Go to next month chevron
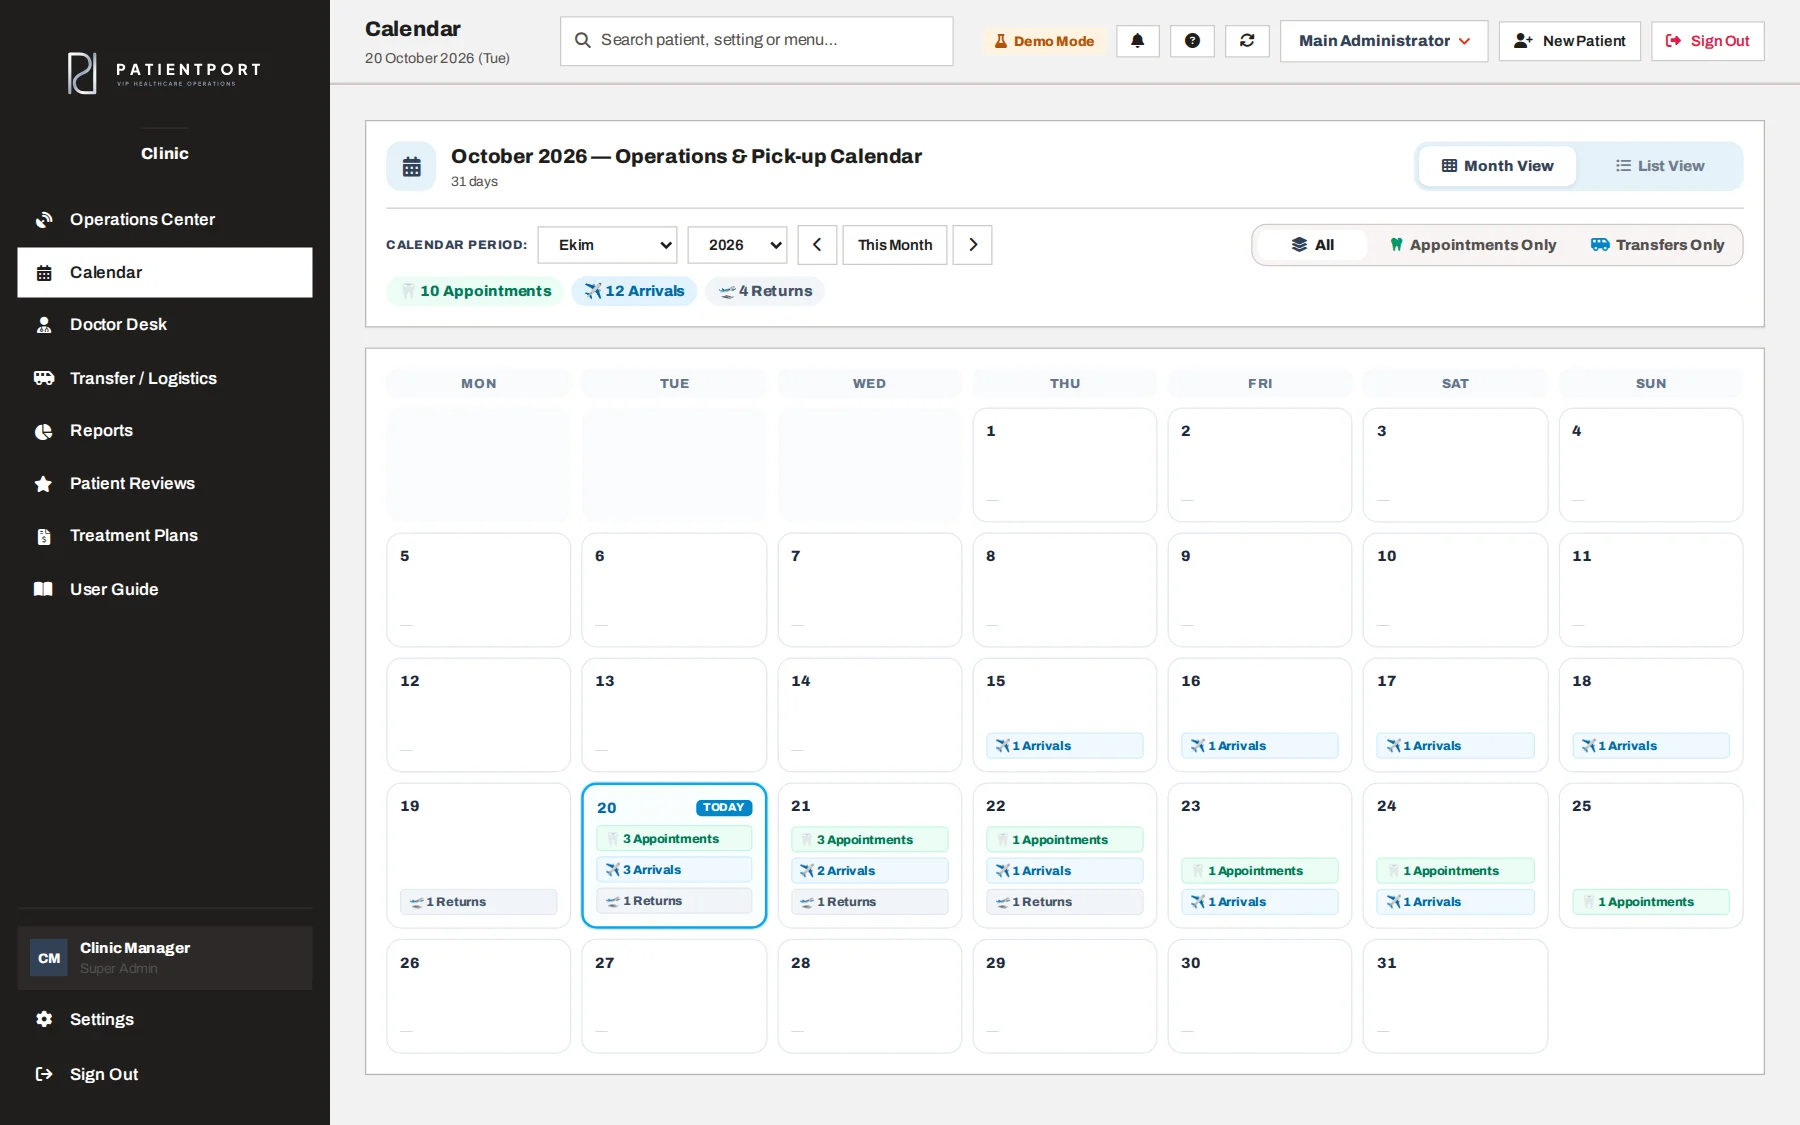Viewport: 1800px width, 1125px height. click(x=972, y=245)
